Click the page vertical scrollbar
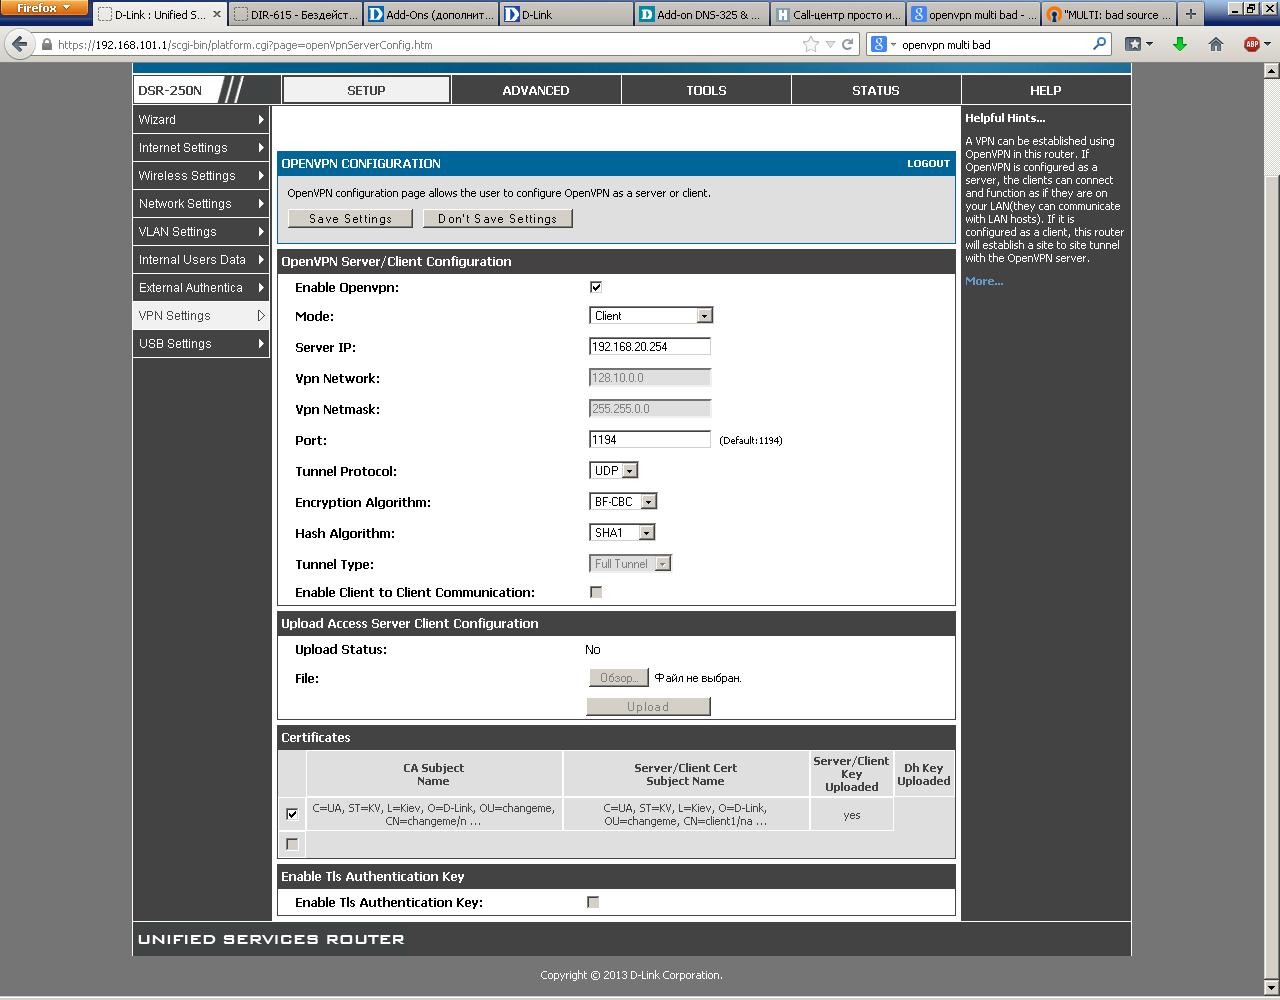This screenshot has width=1280, height=1000. [1272, 528]
